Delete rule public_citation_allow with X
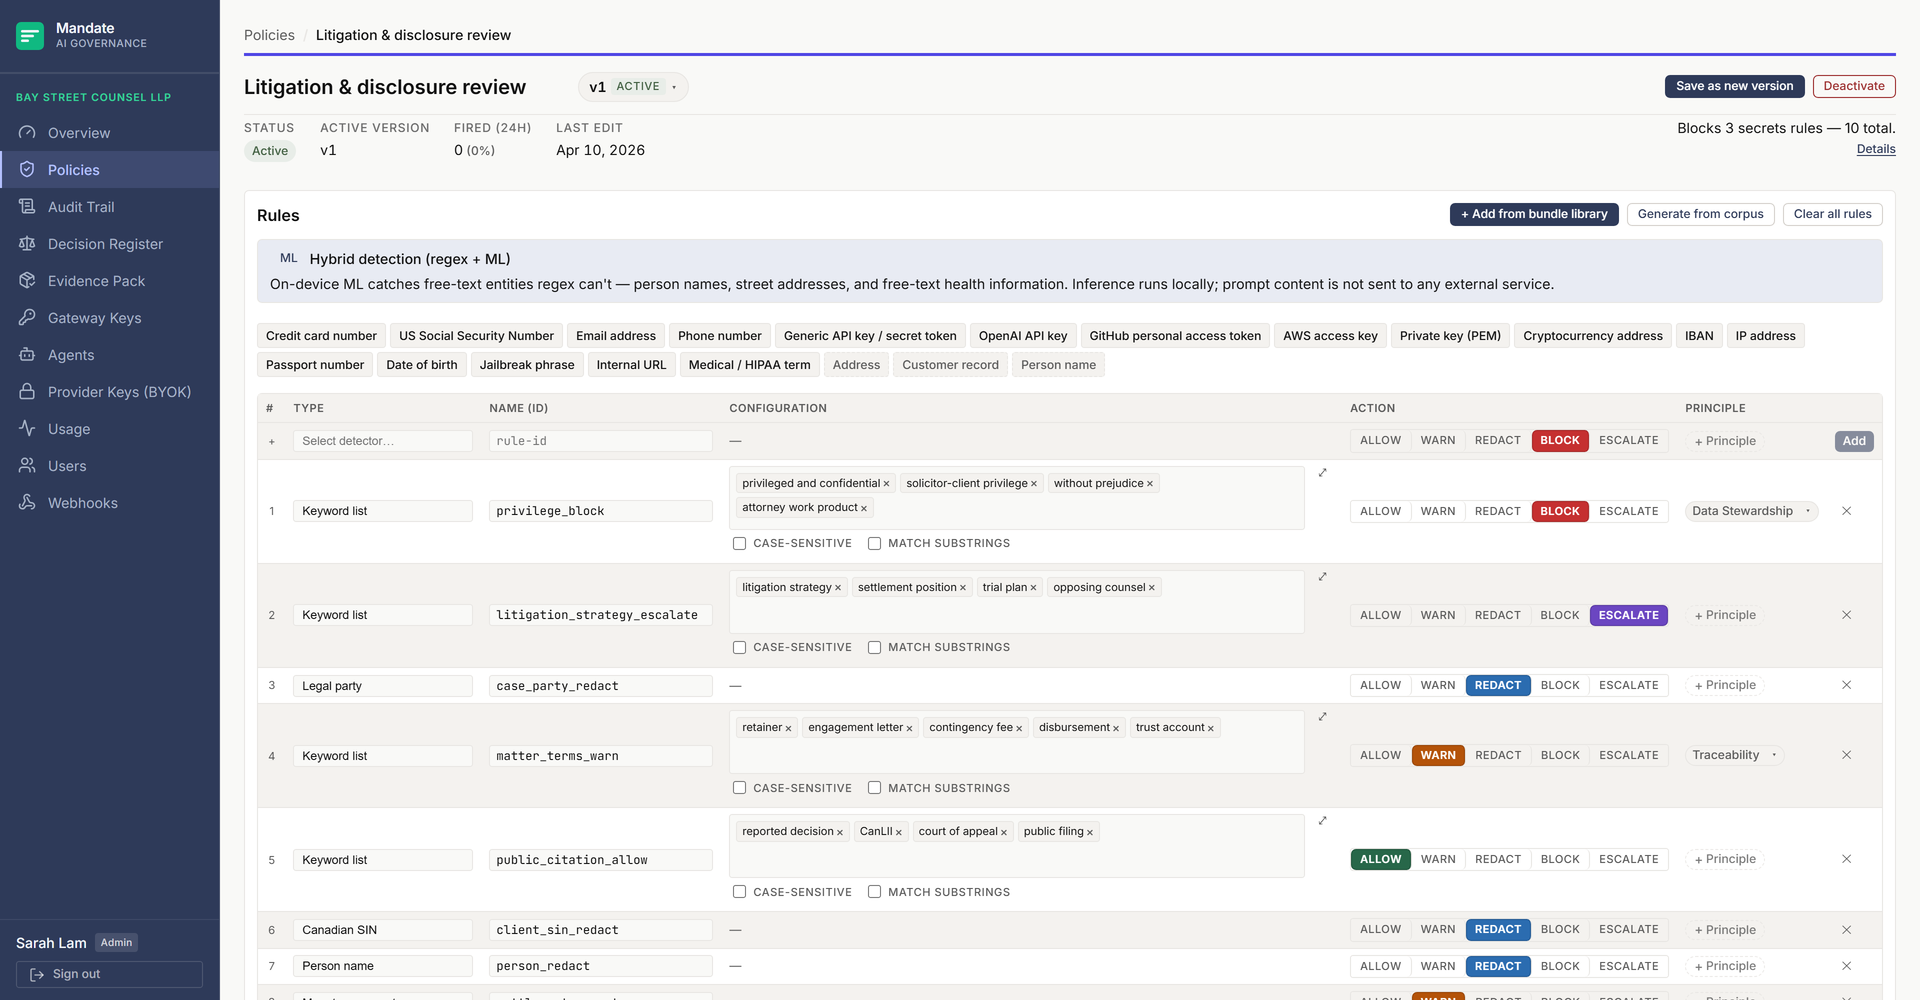 (x=1846, y=859)
